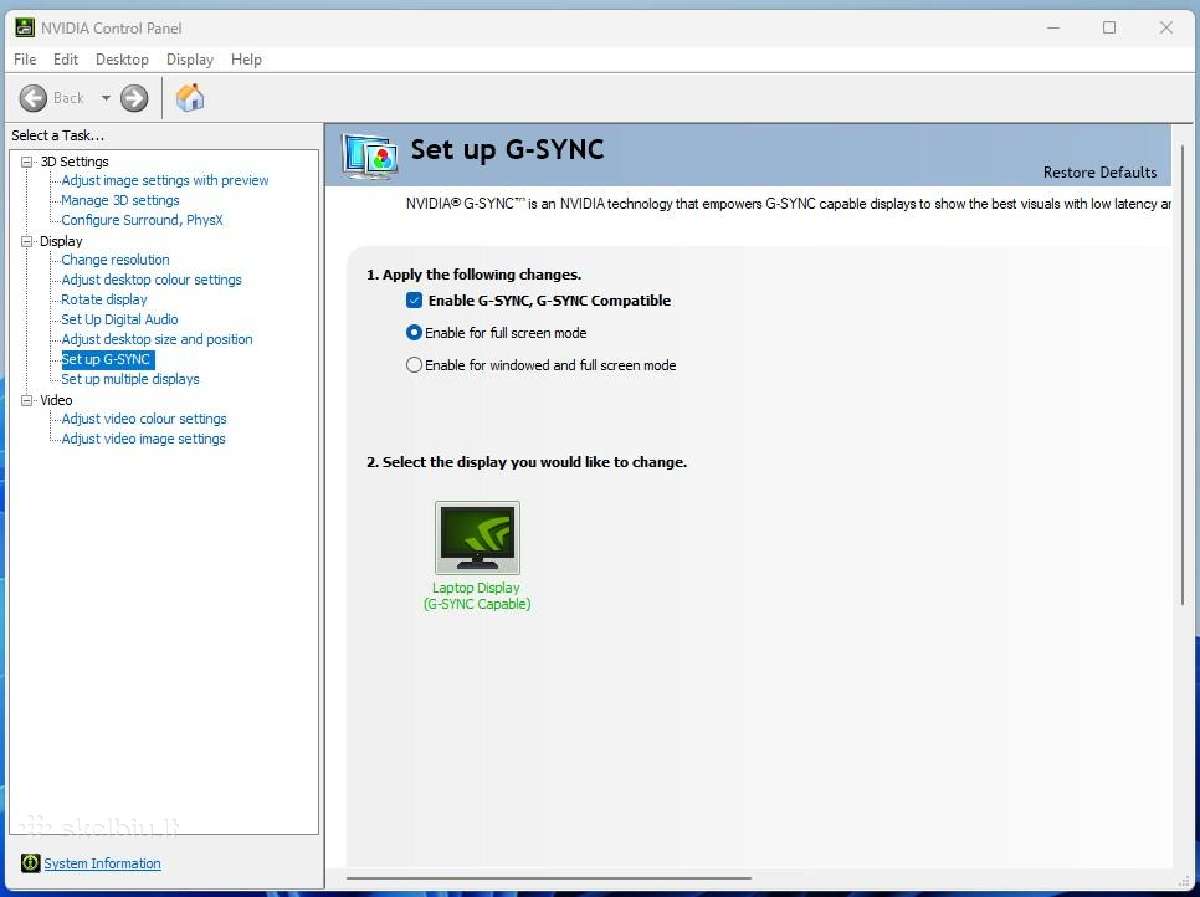Open the Desktop menu
This screenshot has width=1200, height=897.
pos(122,59)
